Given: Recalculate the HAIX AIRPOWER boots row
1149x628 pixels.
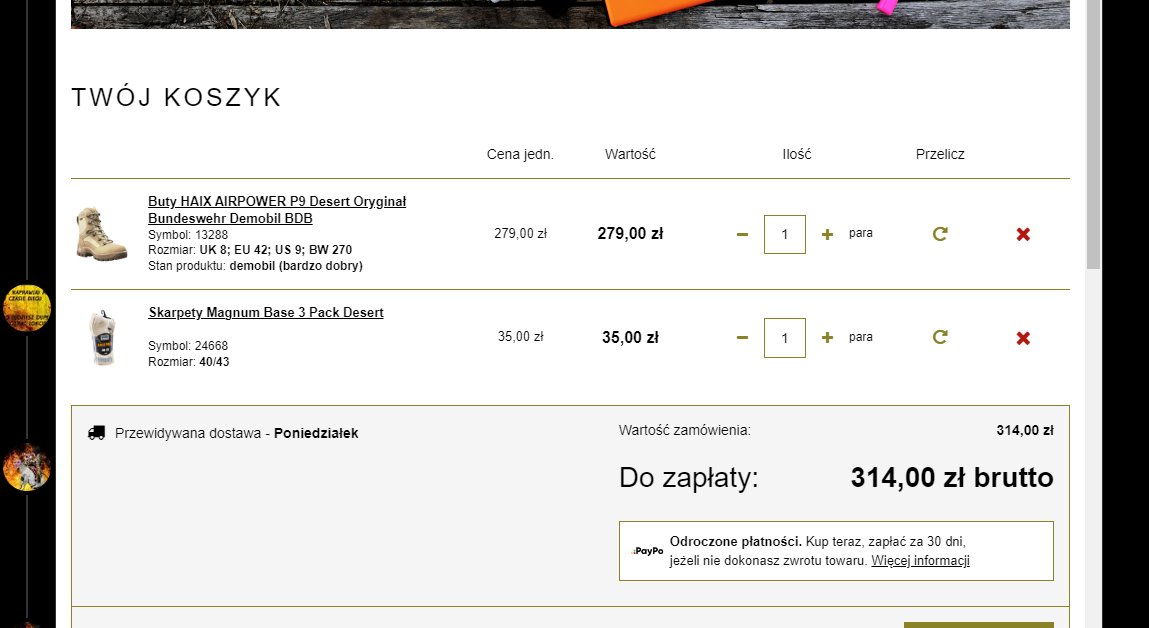Looking at the screenshot, I should pos(940,234).
